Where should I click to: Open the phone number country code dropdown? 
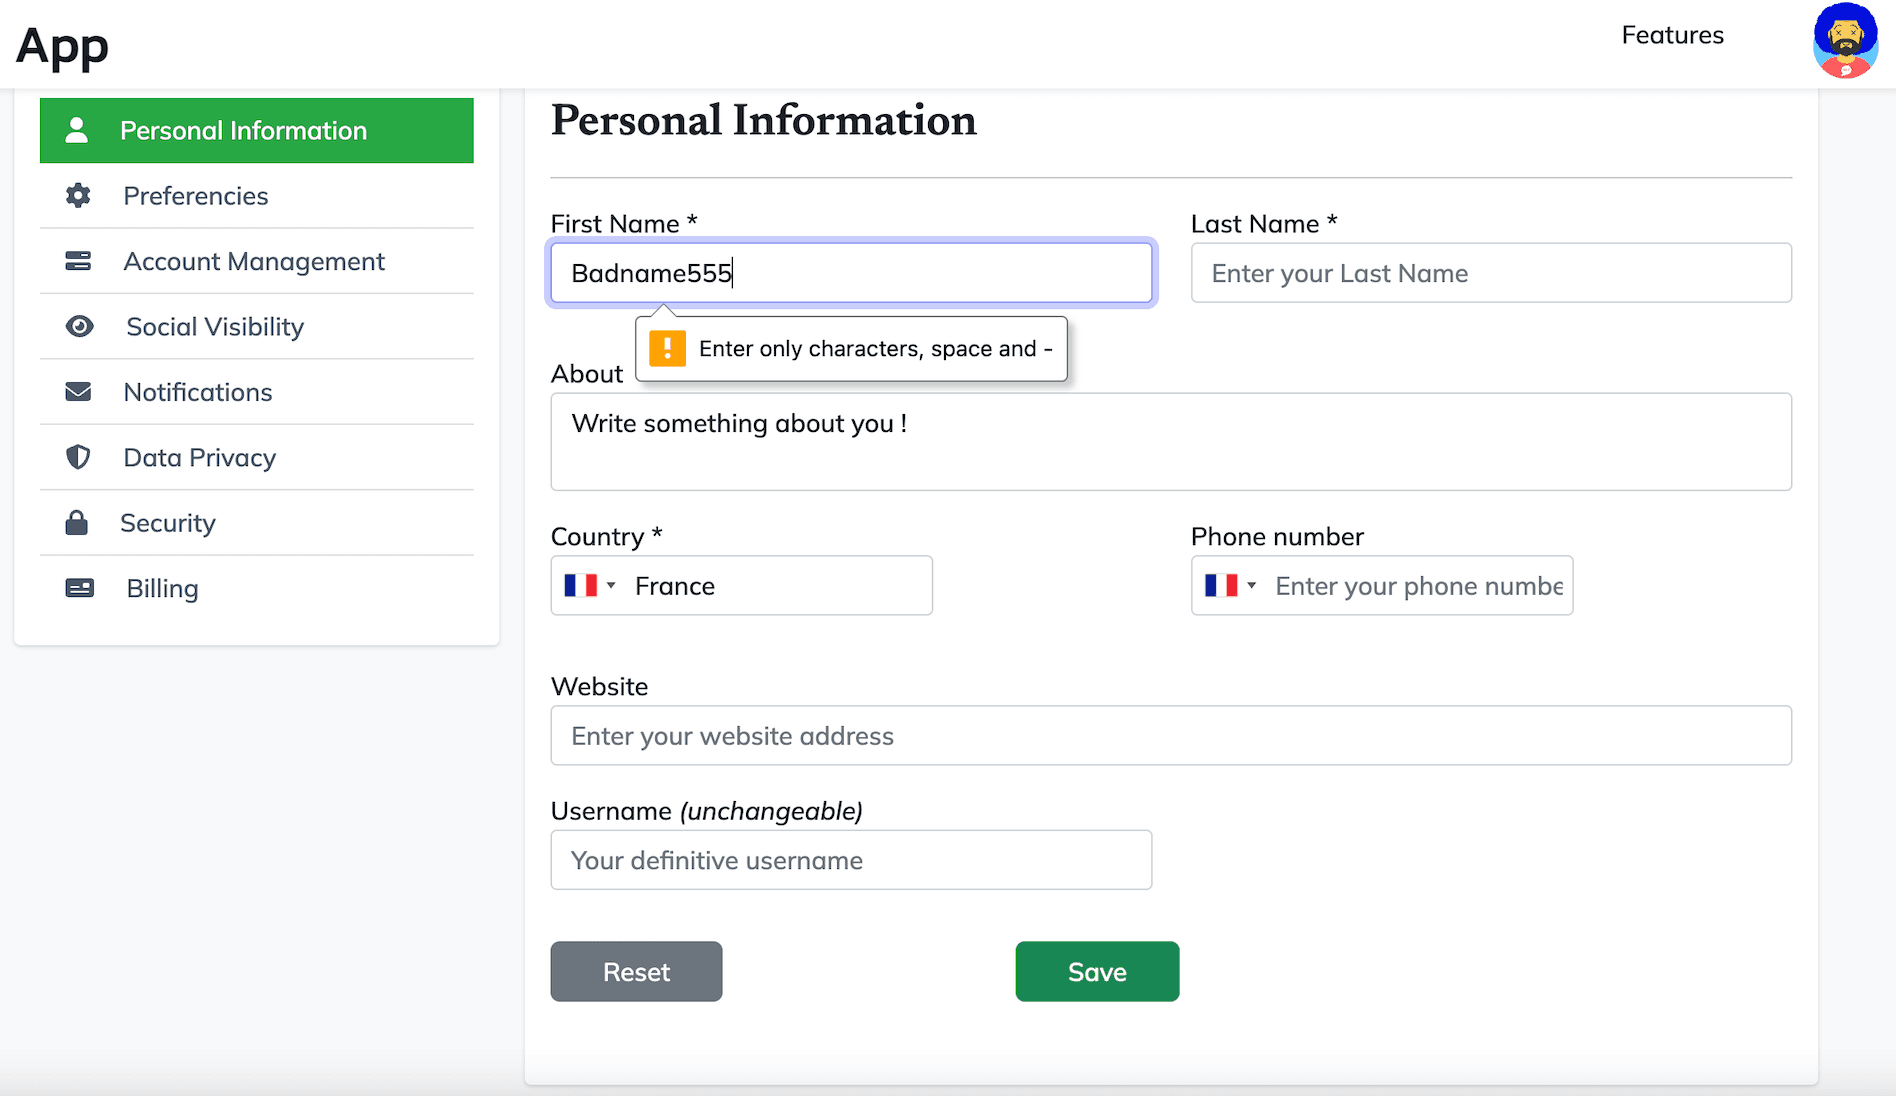click(x=1229, y=586)
